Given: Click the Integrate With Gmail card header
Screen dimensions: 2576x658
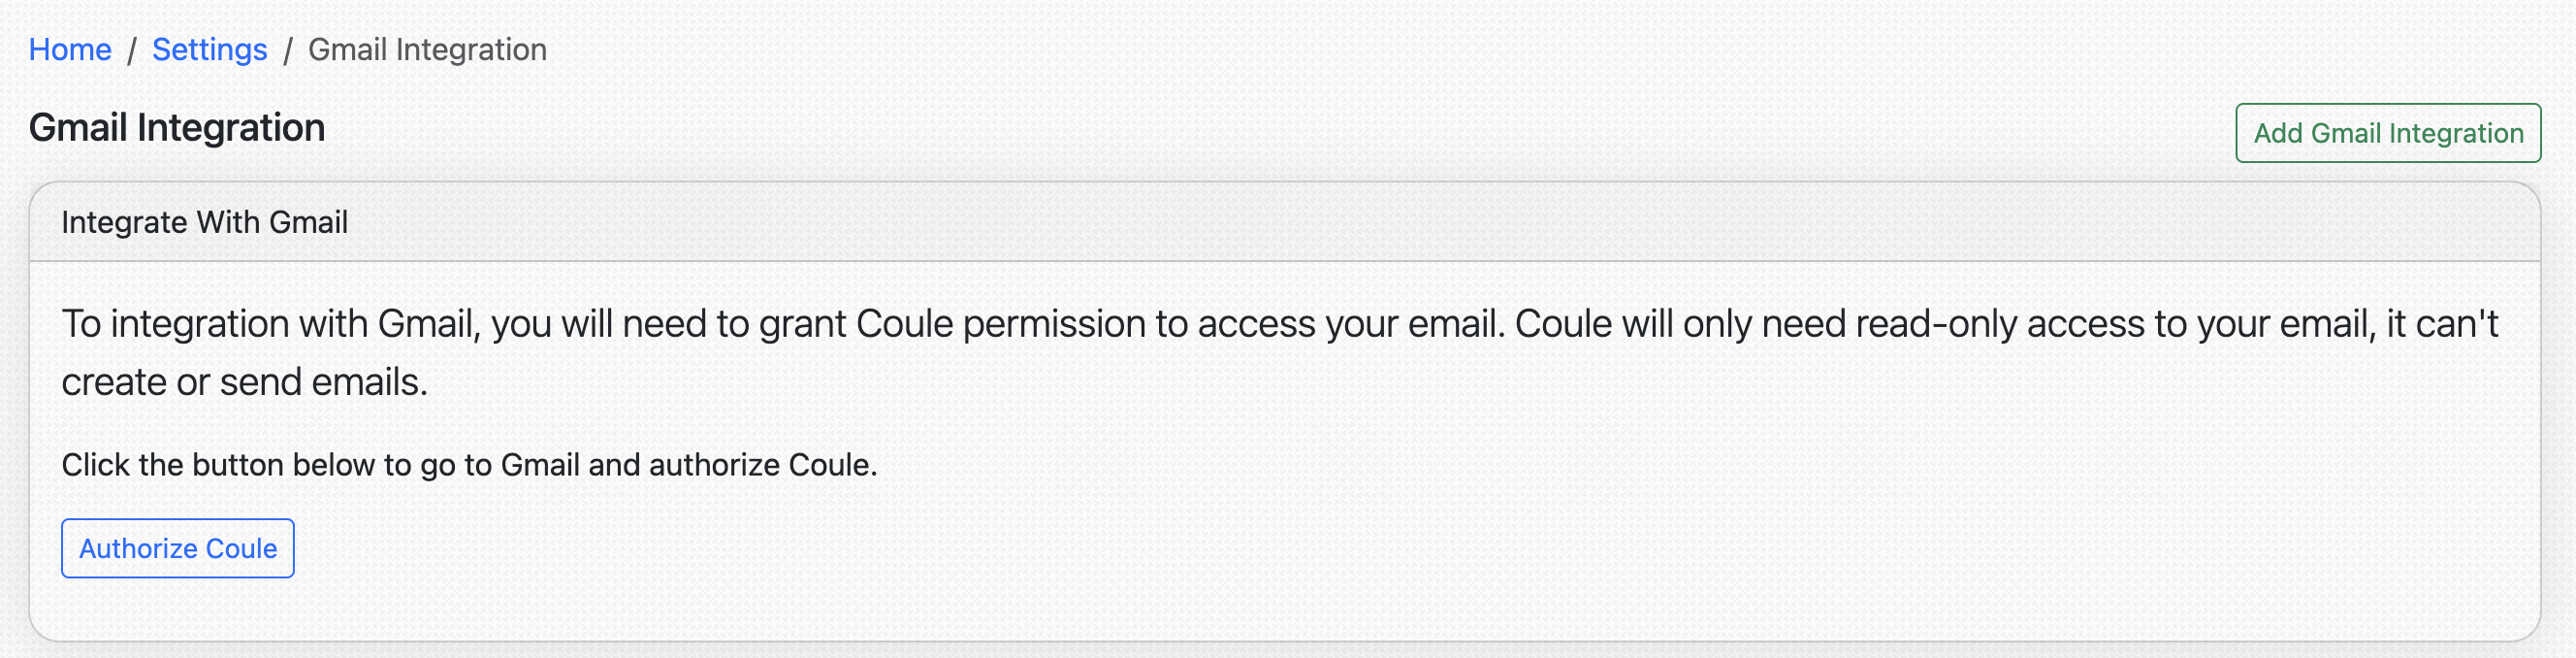Looking at the screenshot, I should coord(205,222).
